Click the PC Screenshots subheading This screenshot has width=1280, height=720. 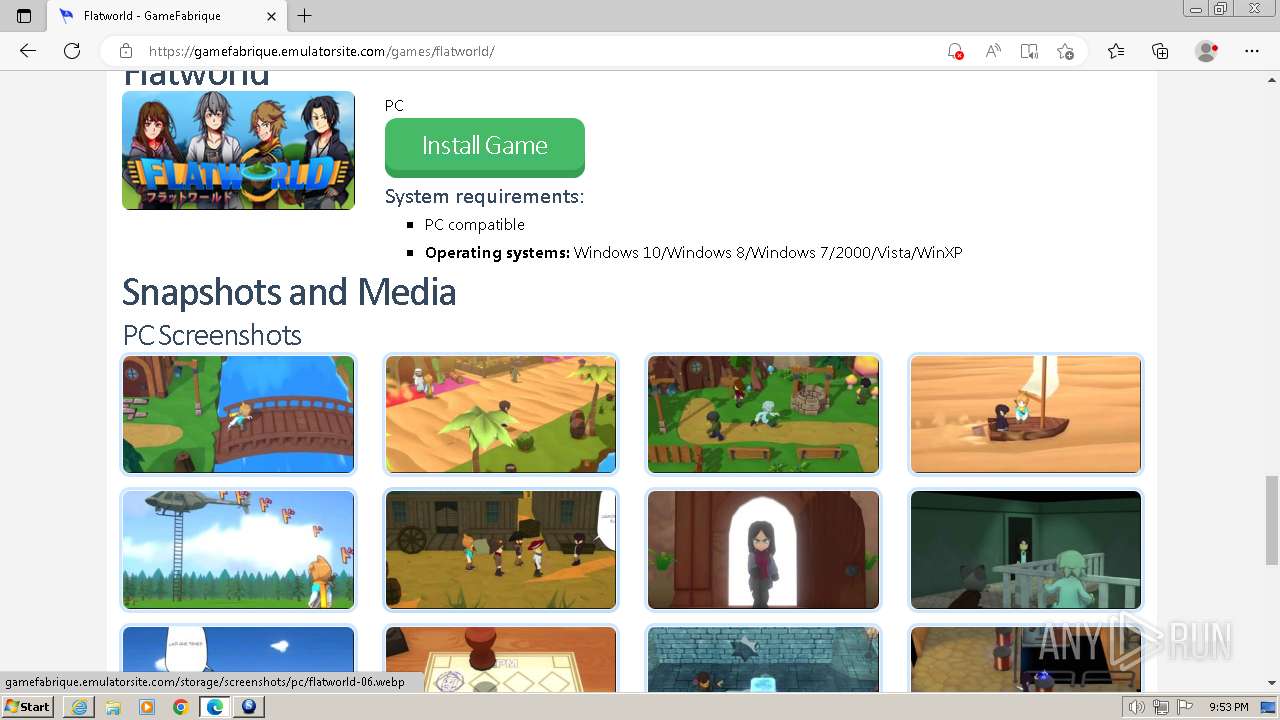212,335
